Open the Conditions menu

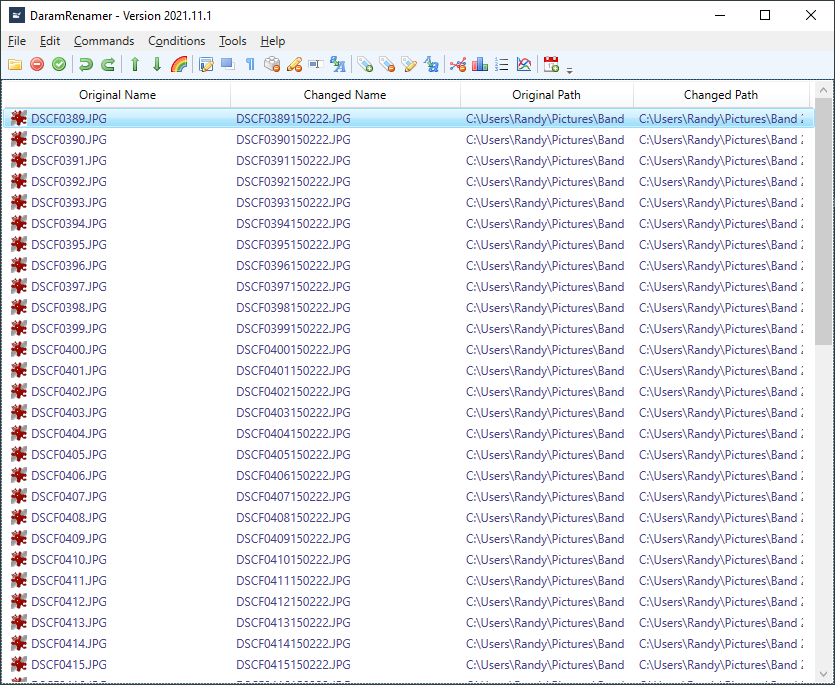click(177, 41)
